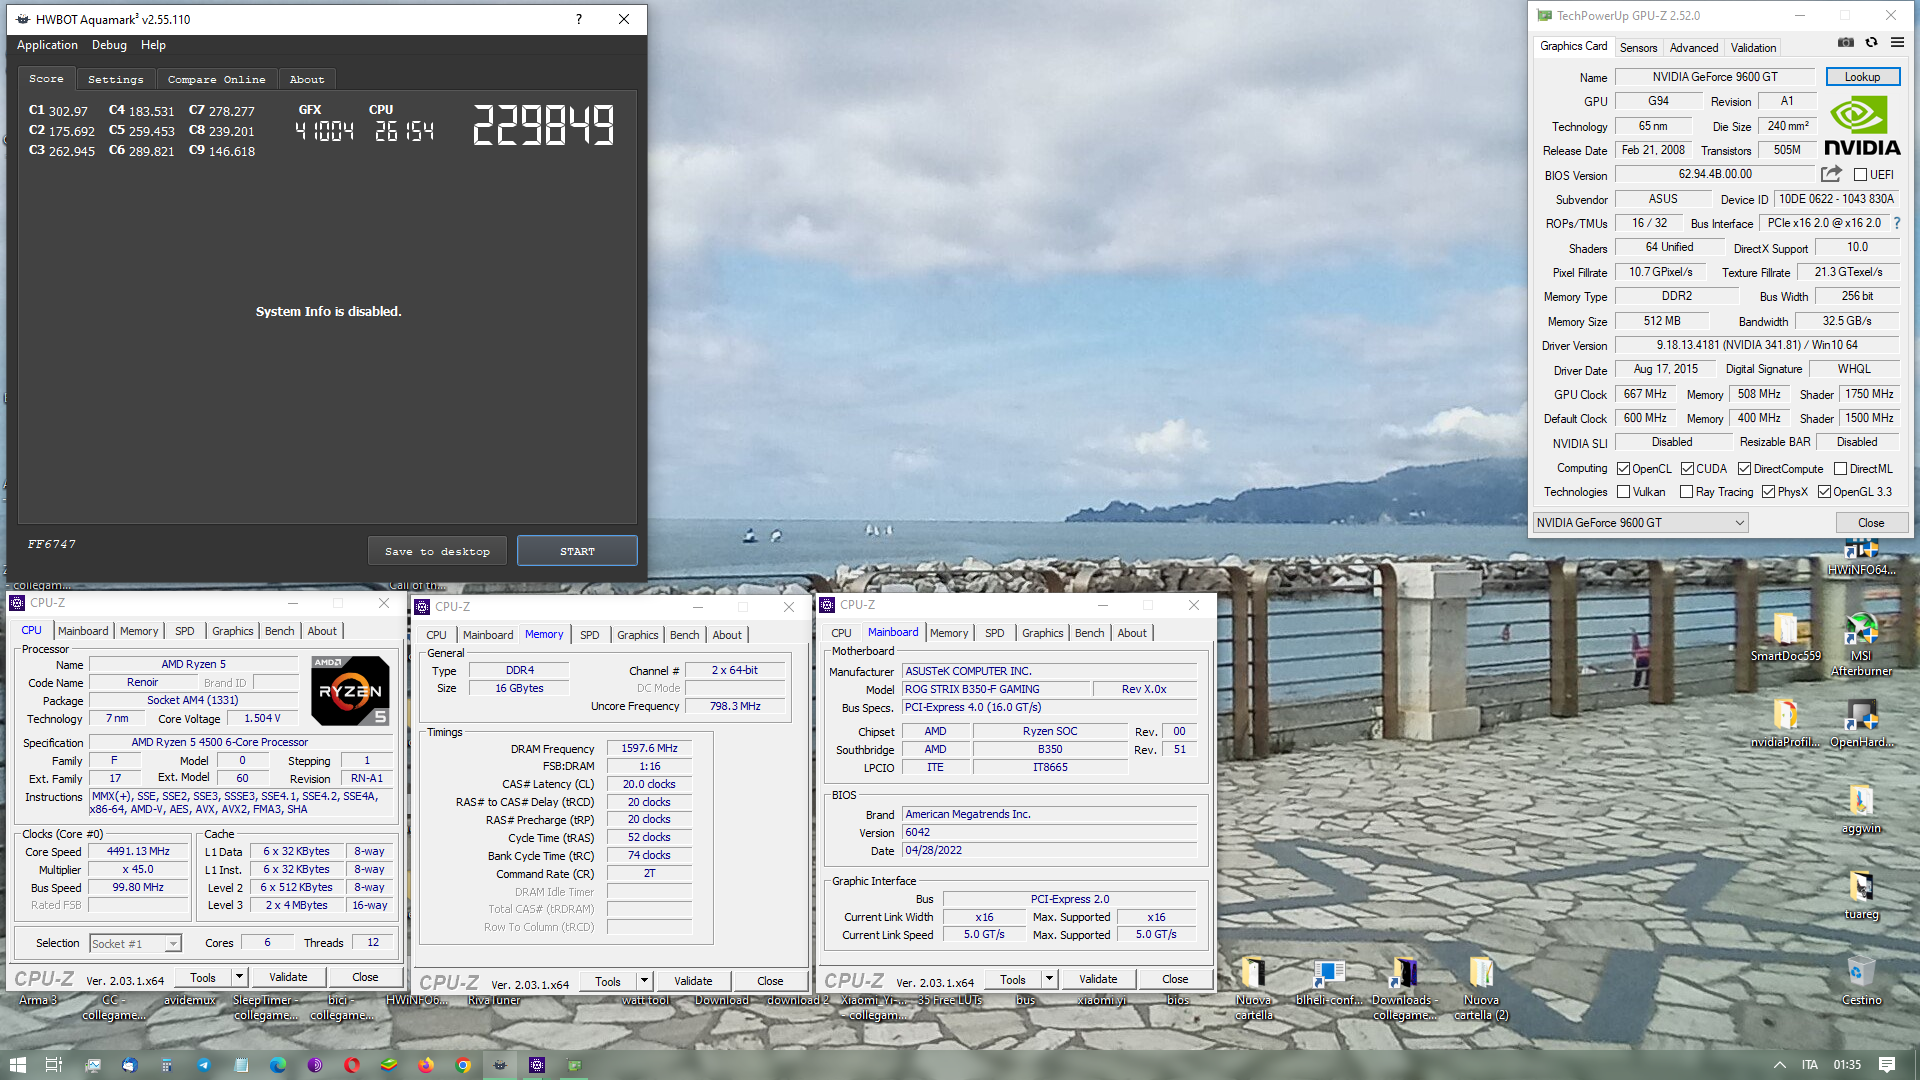Image resolution: width=1920 pixels, height=1080 pixels.
Task: Open BlueStacks from the taskbar
Action: pyautogui.click(x=389, y=1065)
